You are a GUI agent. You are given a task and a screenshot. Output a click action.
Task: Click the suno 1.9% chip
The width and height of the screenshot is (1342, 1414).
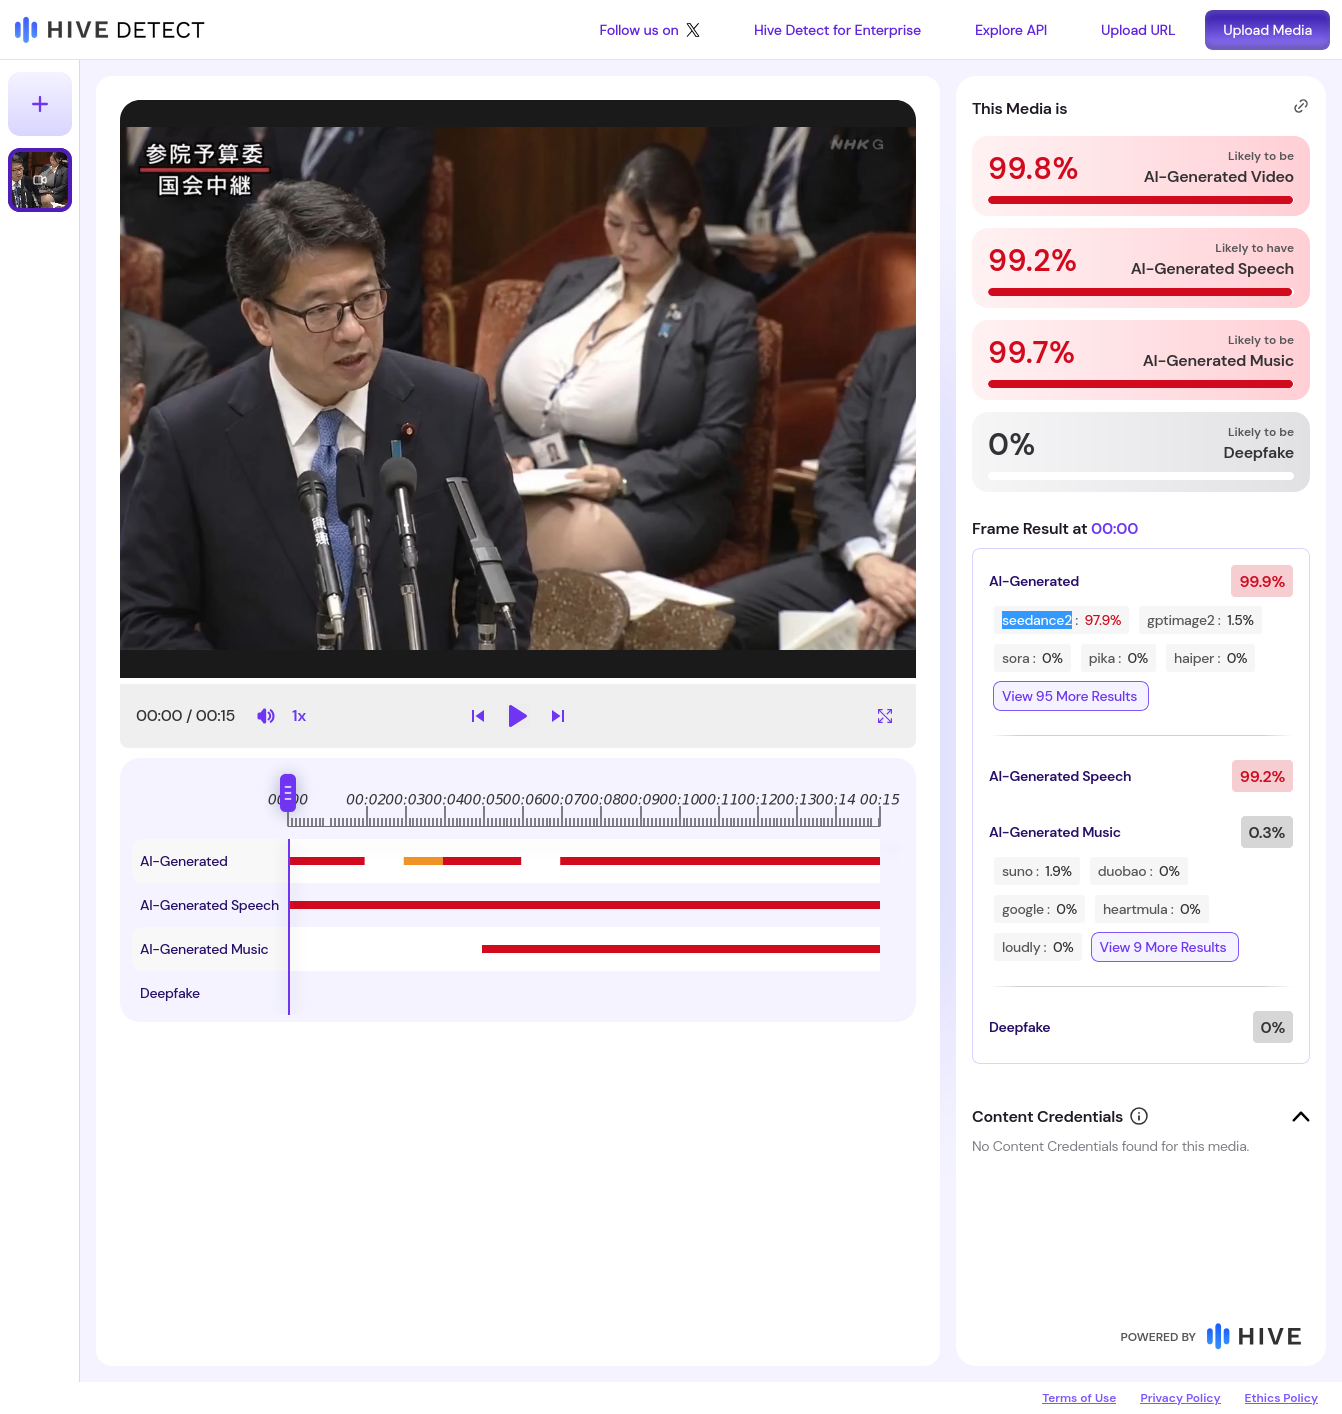pyautogui.click(x=1037, y=871)
